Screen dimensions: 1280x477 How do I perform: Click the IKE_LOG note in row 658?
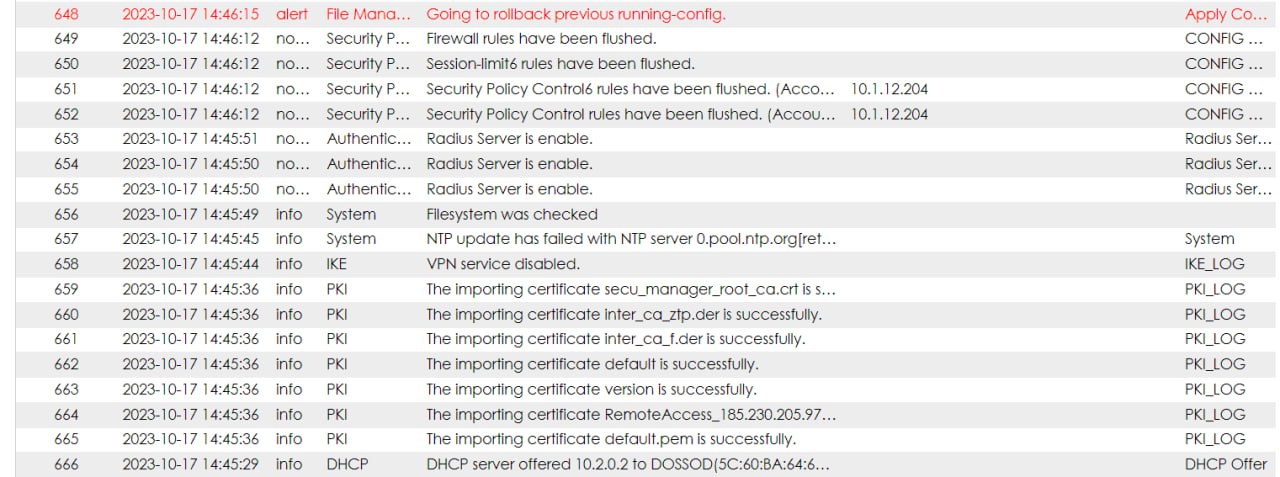[1215, 264]
